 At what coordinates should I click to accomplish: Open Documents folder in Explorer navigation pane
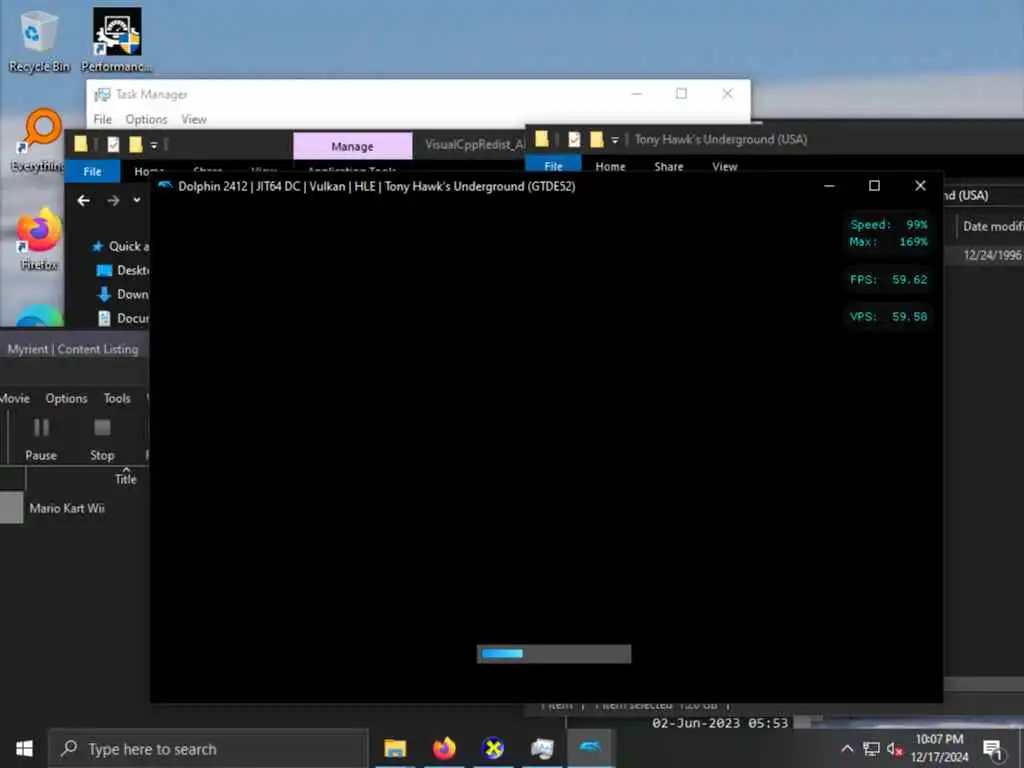123,318
